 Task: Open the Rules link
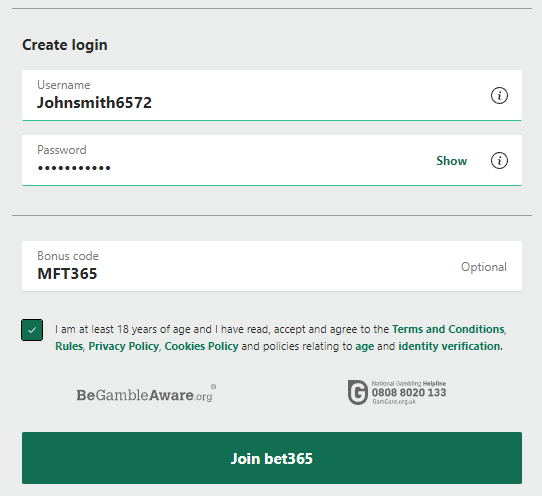point(69,346)
